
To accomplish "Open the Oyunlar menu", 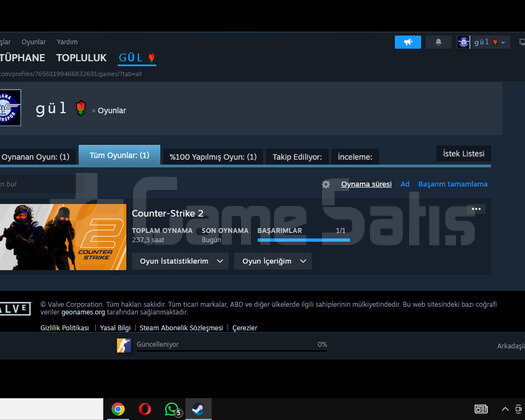I will click(33, 42).
